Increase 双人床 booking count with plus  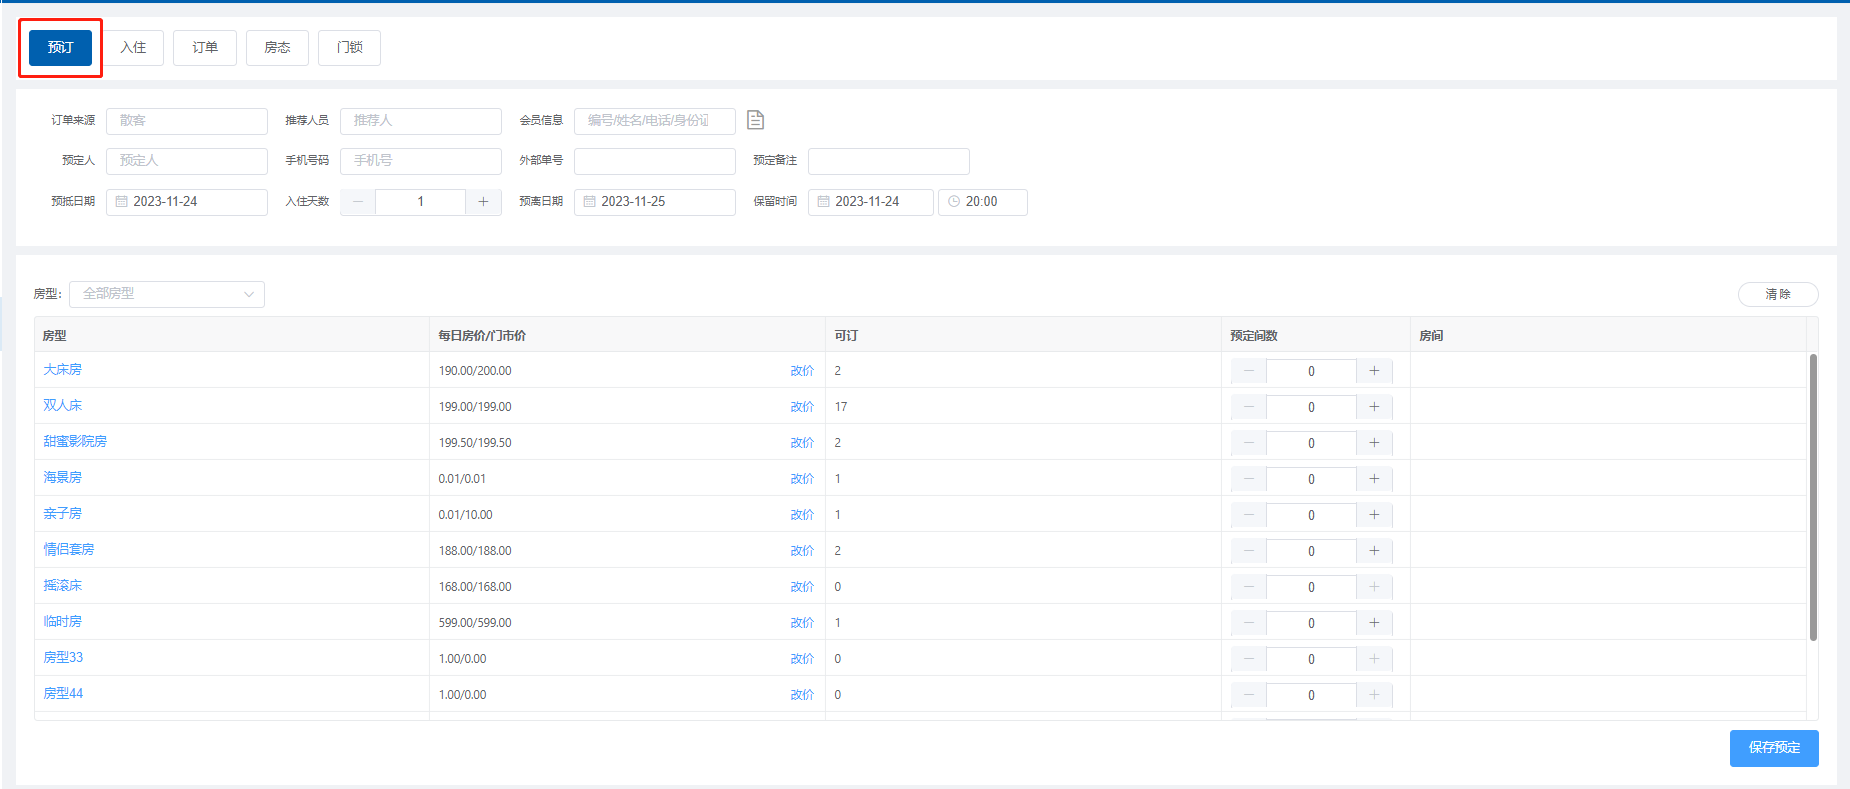click(1374, 407)
